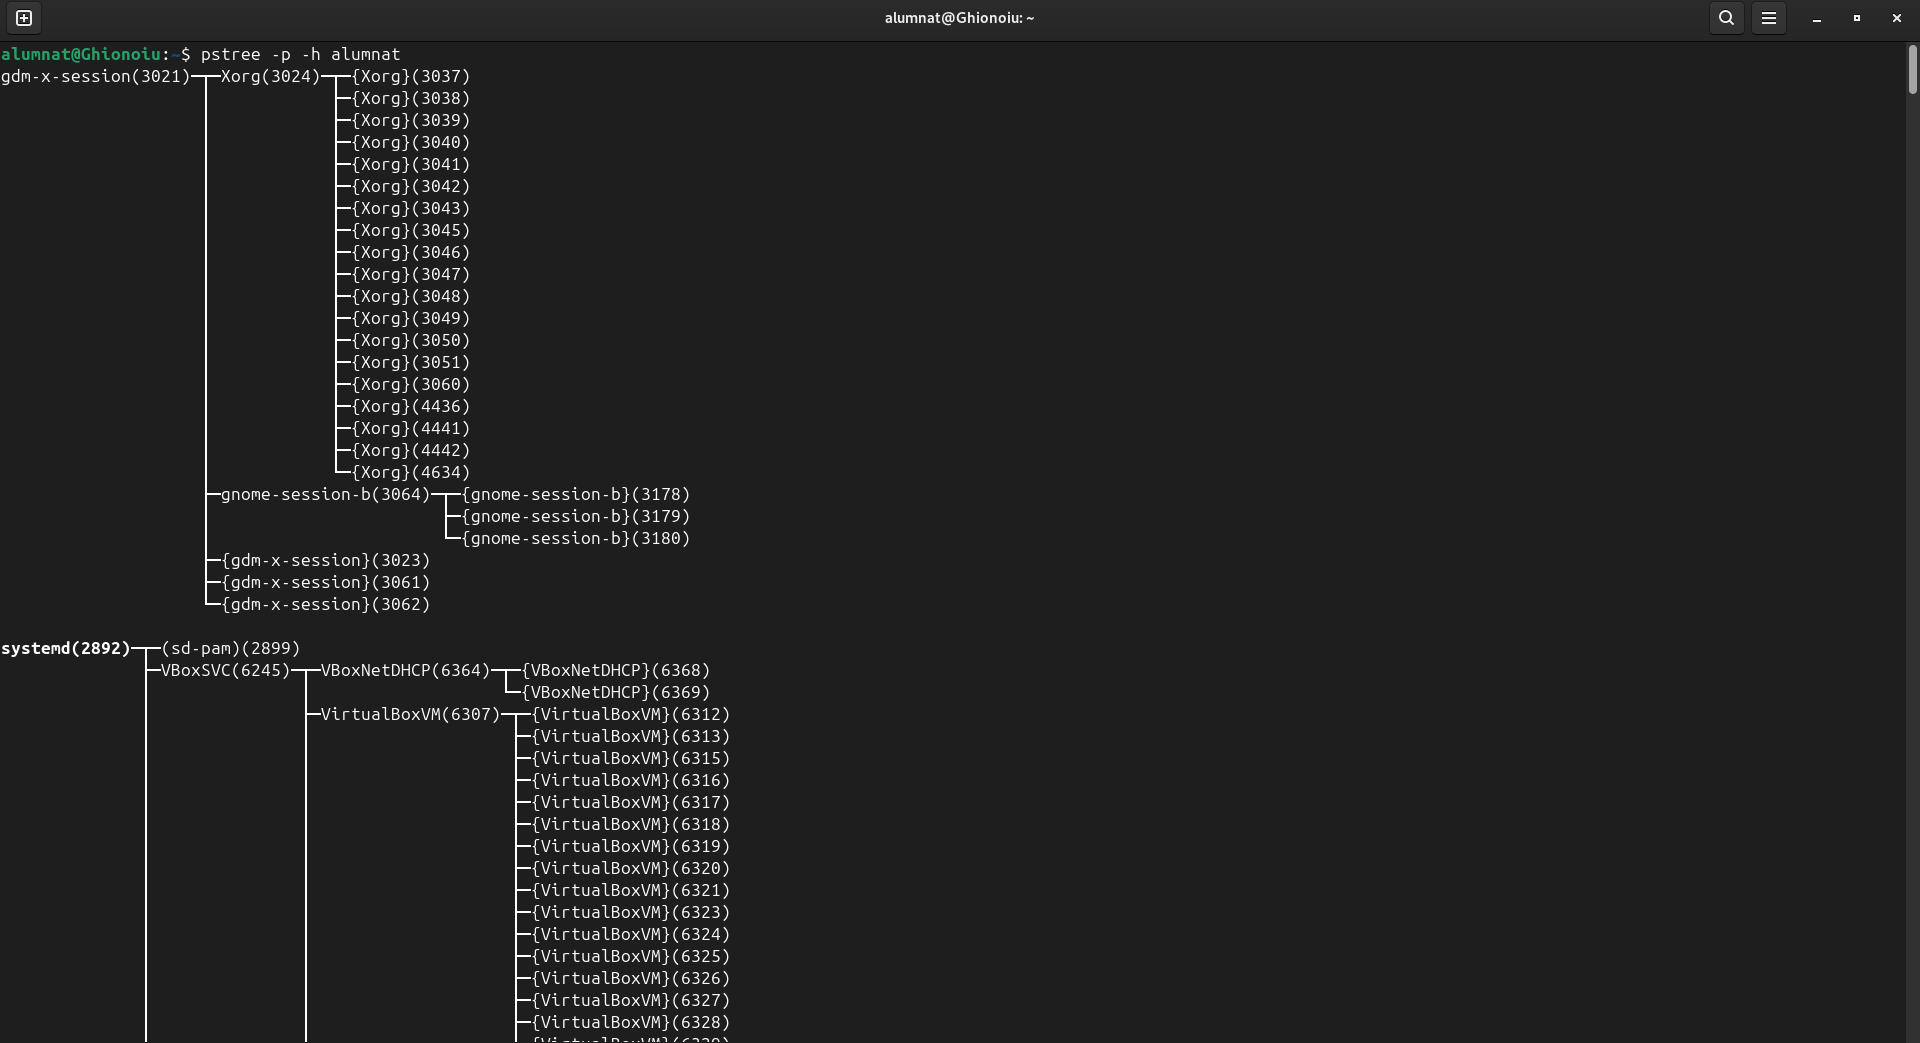Screen dimensions: 1920x1043
Task: Open the hamburger main menu
Action: click(1768, 18)
